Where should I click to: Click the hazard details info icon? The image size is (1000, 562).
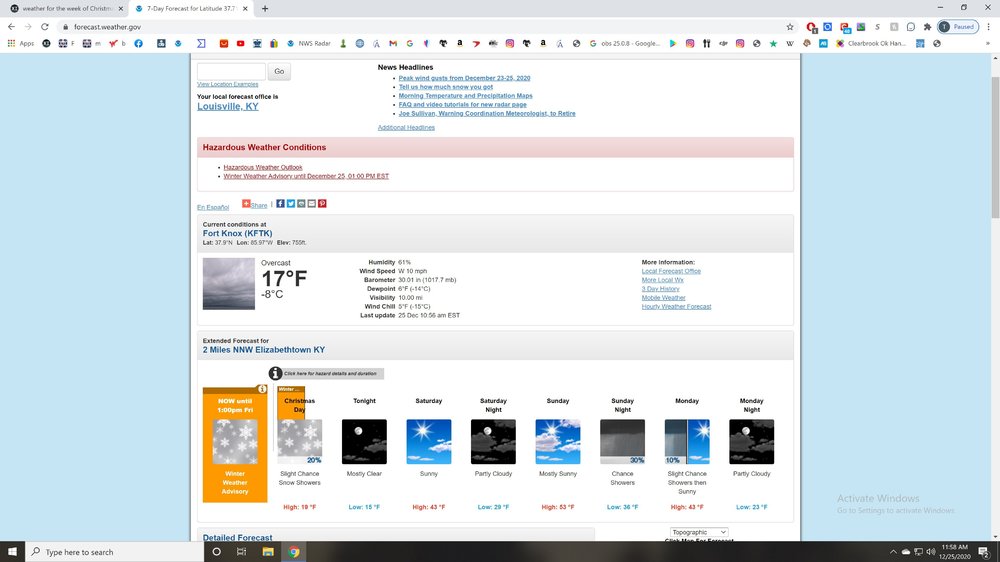(x=275, y=373)
